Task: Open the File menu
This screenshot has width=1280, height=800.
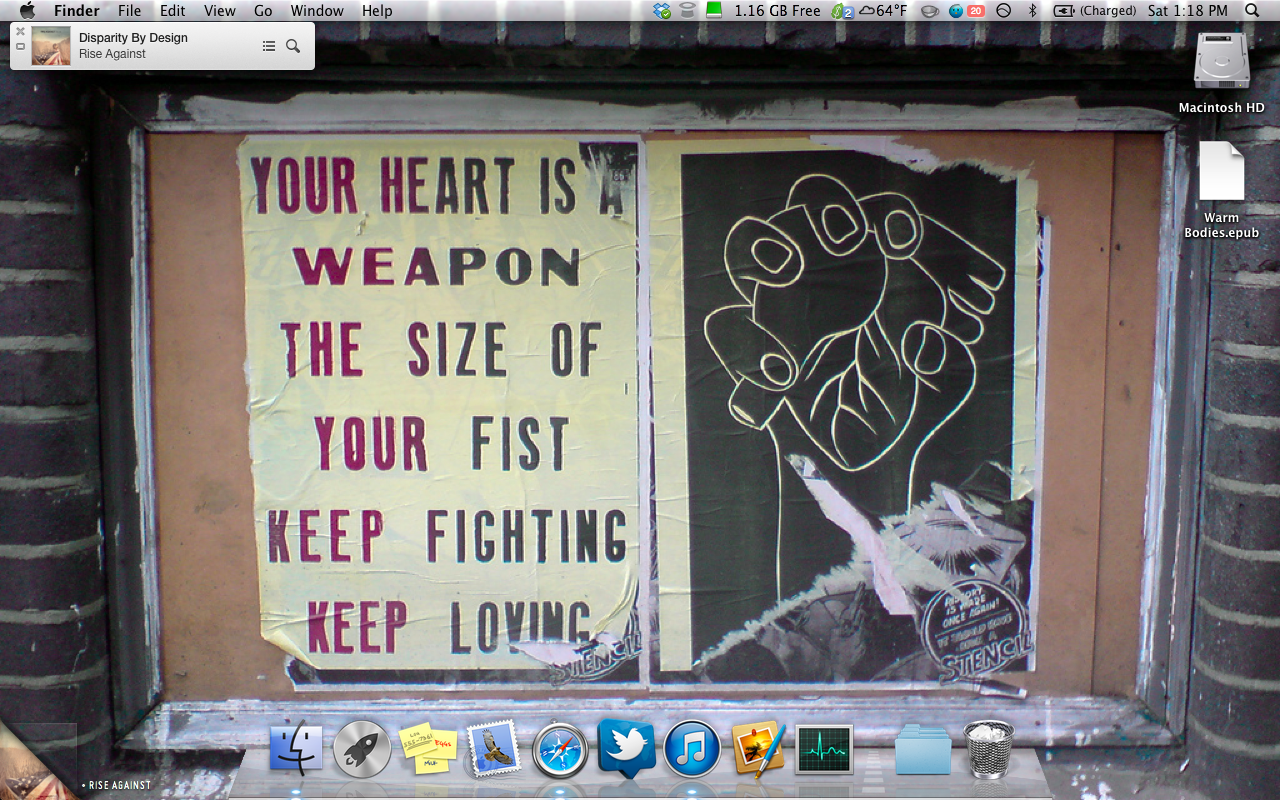Action: click(129, 11)
